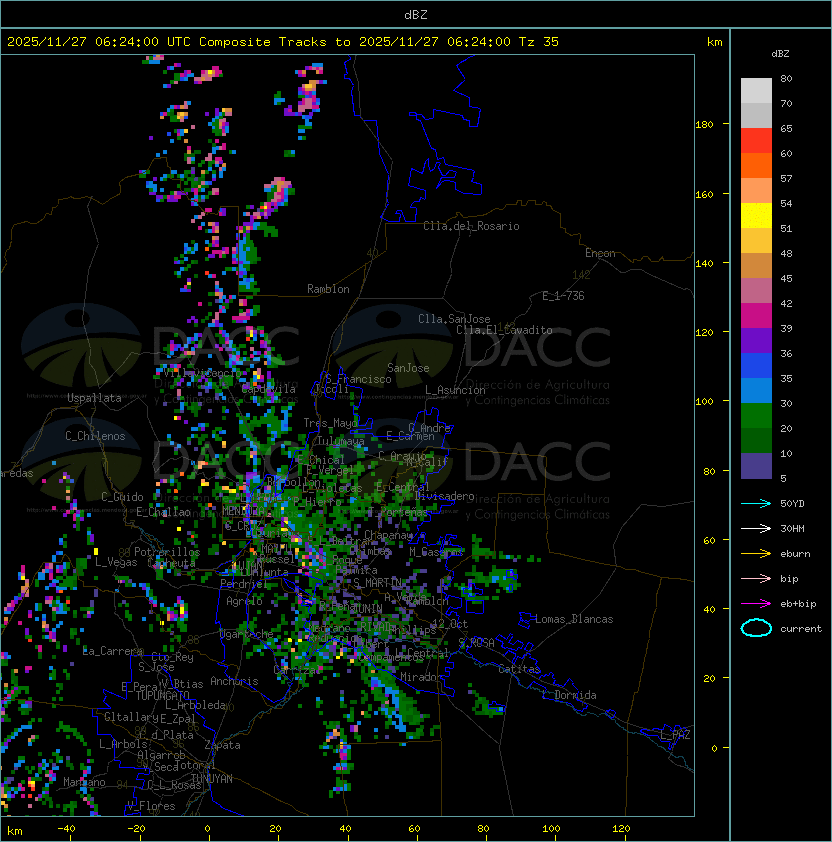The width and height of the screenshot is (832, 842).
Task: Select the magenta 42–39 dBZ legend swatch
Action: click(x=756, y=316)
